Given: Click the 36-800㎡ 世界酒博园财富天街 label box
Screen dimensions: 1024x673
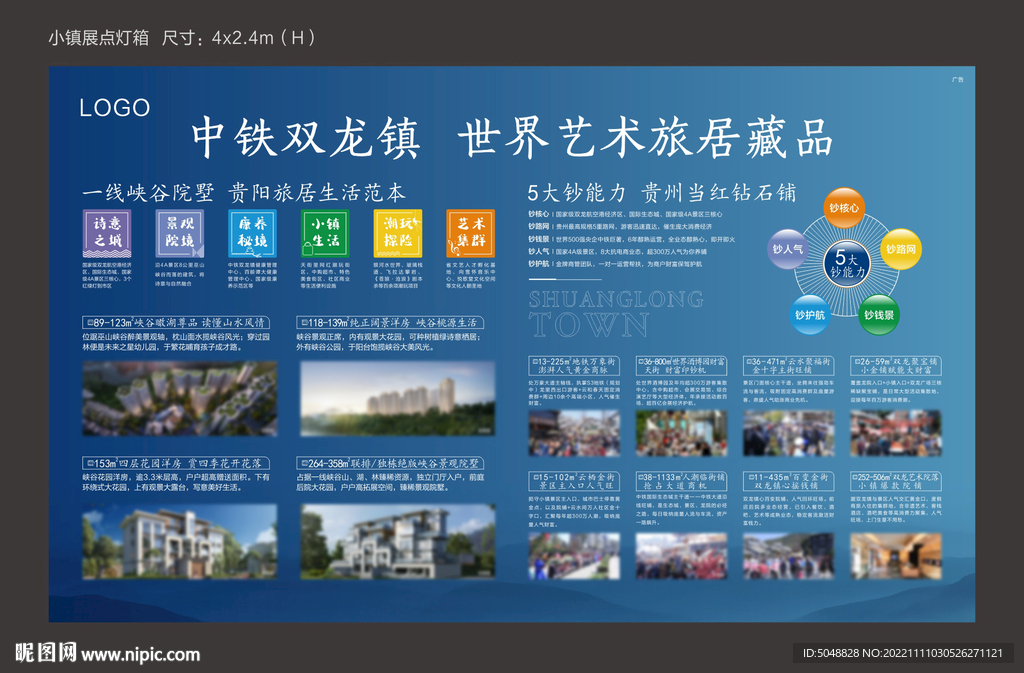Looking at the screenshot, I should coord(681,365).
